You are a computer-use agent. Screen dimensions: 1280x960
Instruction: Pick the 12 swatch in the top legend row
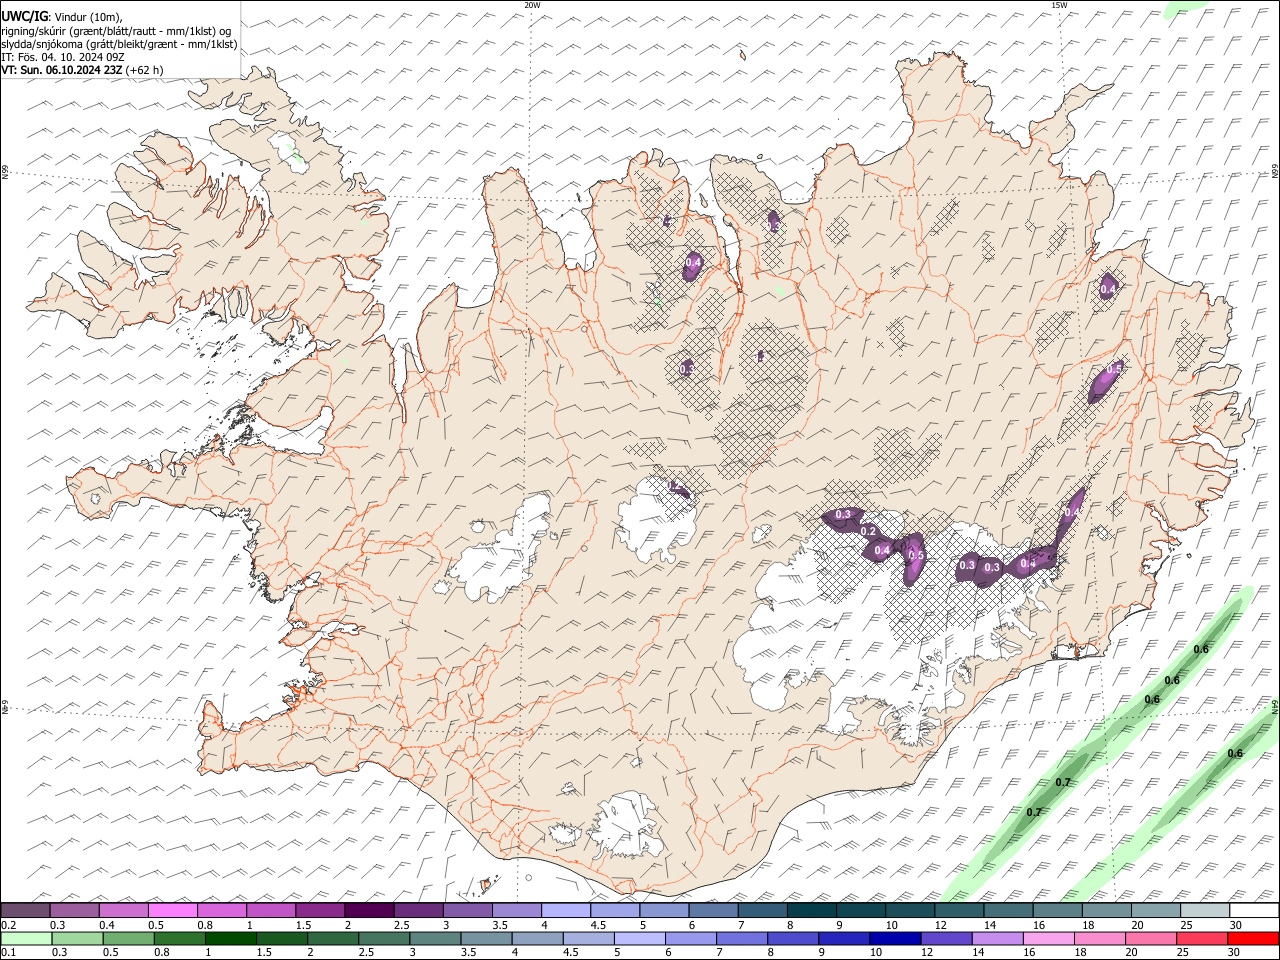click(959, 910)
